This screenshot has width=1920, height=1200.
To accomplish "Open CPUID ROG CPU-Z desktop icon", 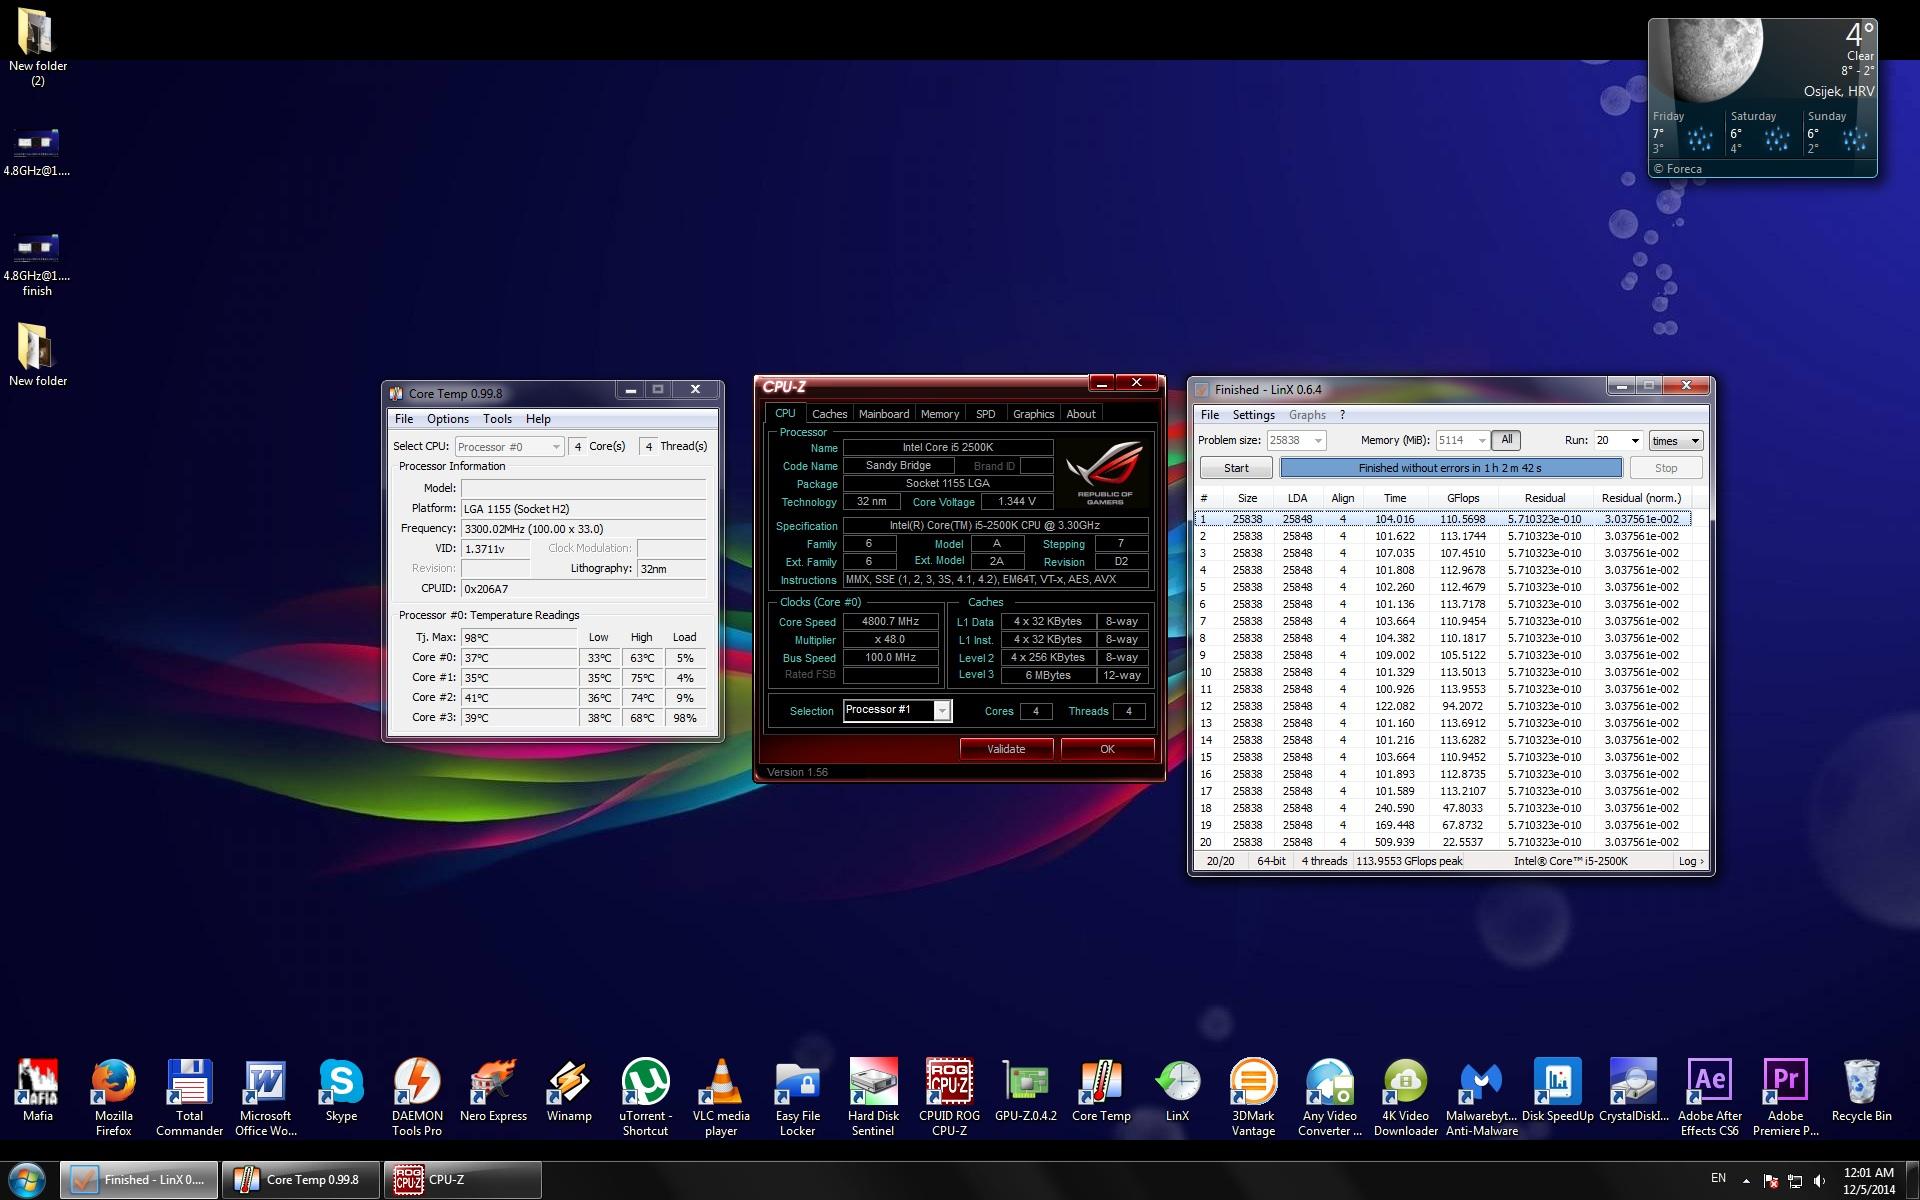I will pyautogui.click(x=949, y=1097).
